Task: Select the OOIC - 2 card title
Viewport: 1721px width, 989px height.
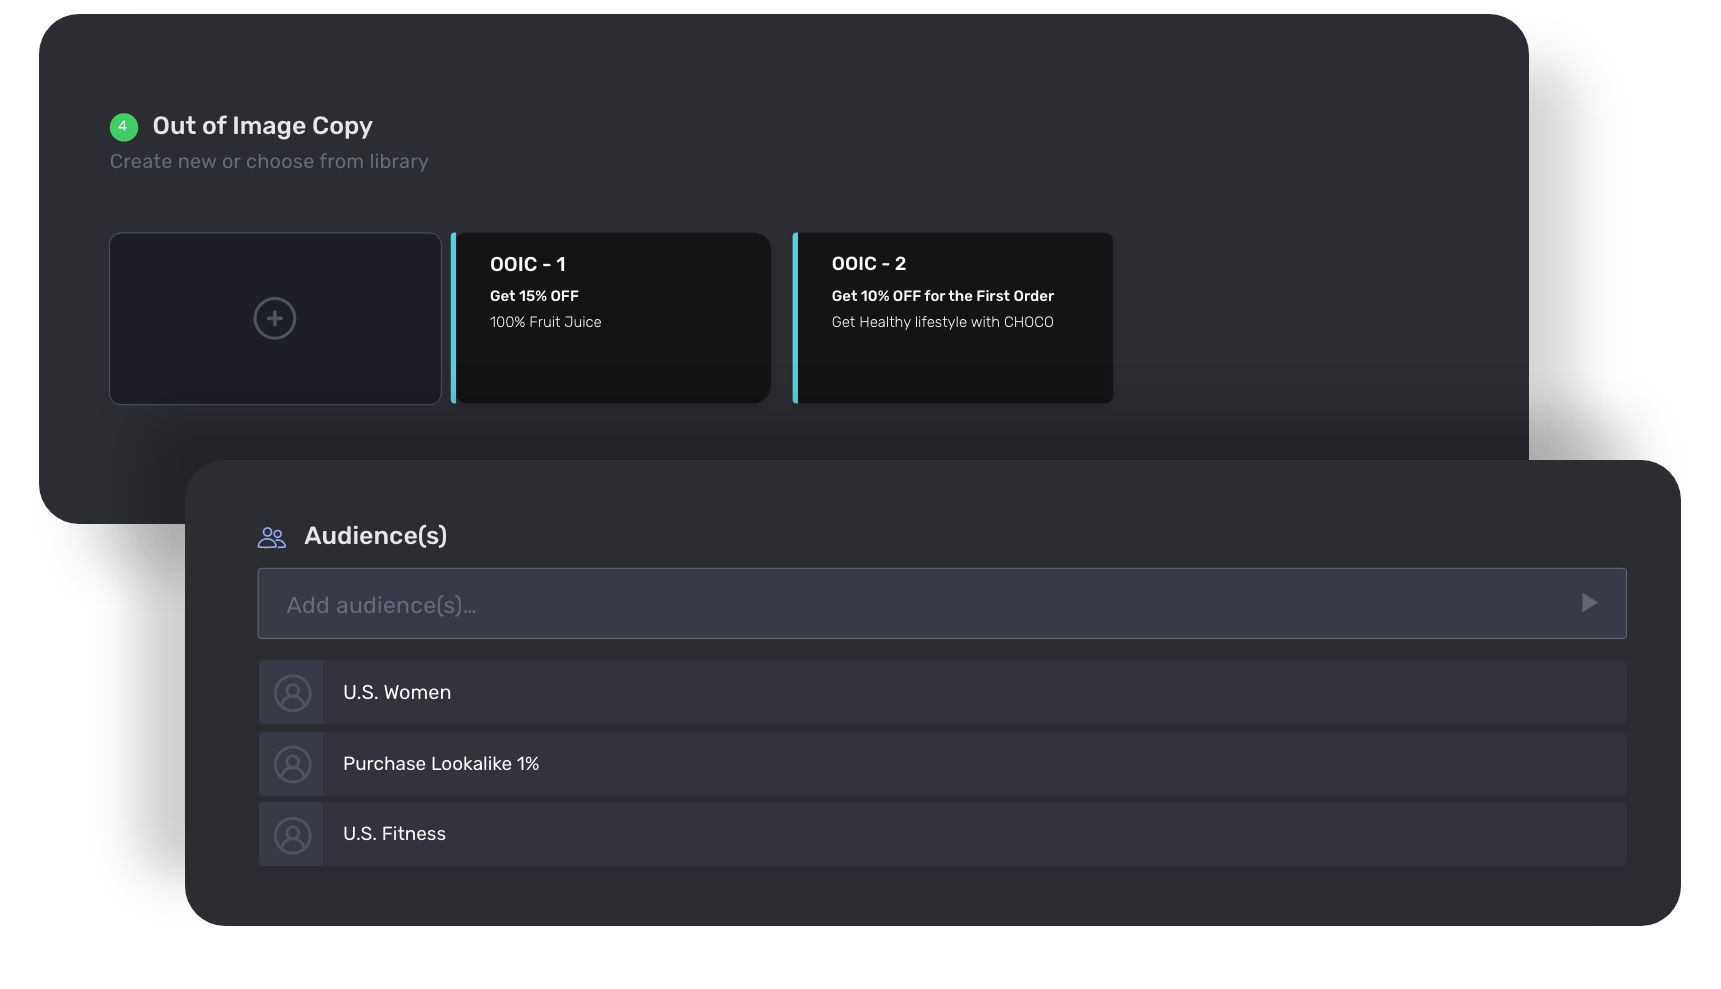Action: coord(869,264)
